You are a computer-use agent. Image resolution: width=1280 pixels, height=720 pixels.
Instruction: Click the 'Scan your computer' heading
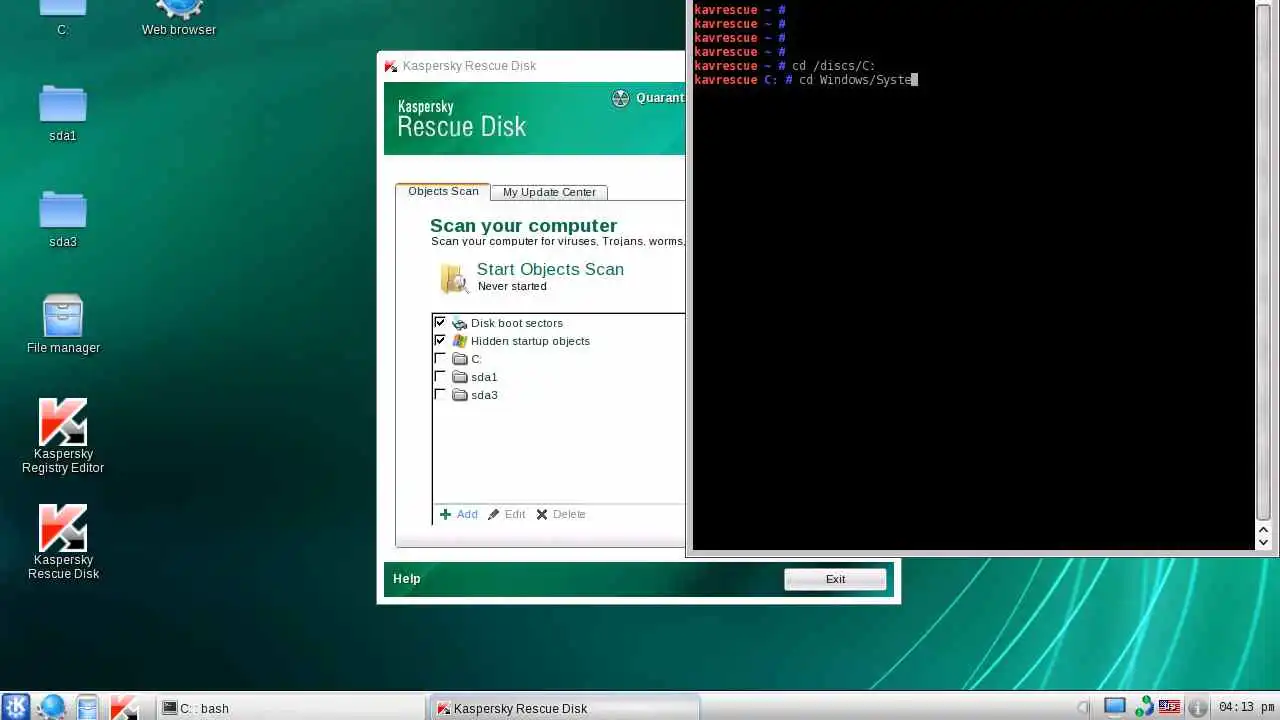coord(523,226)
